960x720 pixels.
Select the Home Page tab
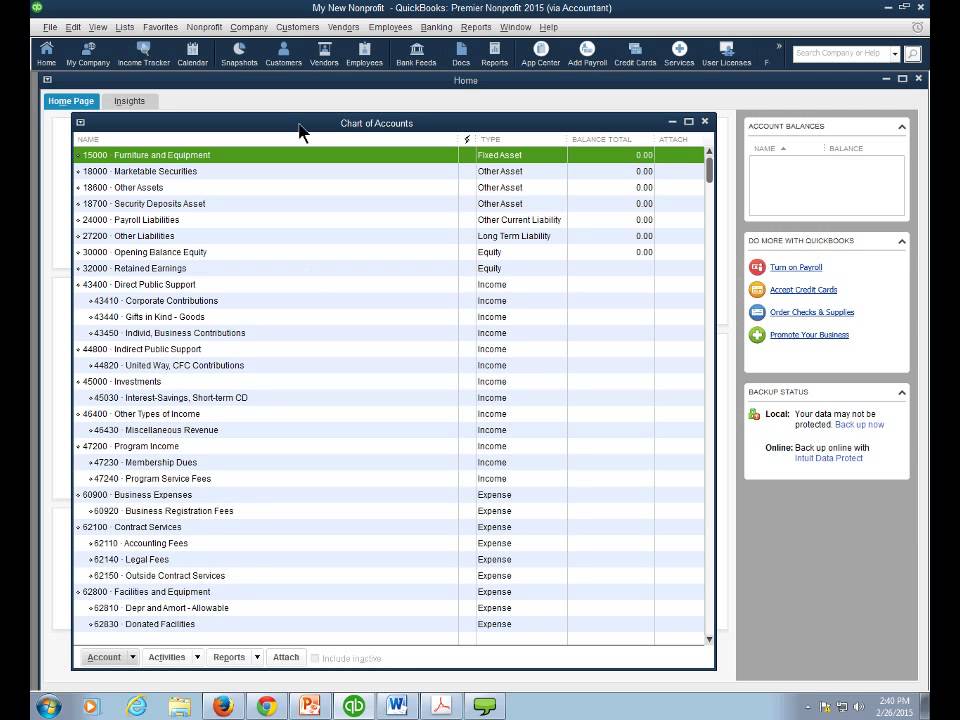click(71, 101)
